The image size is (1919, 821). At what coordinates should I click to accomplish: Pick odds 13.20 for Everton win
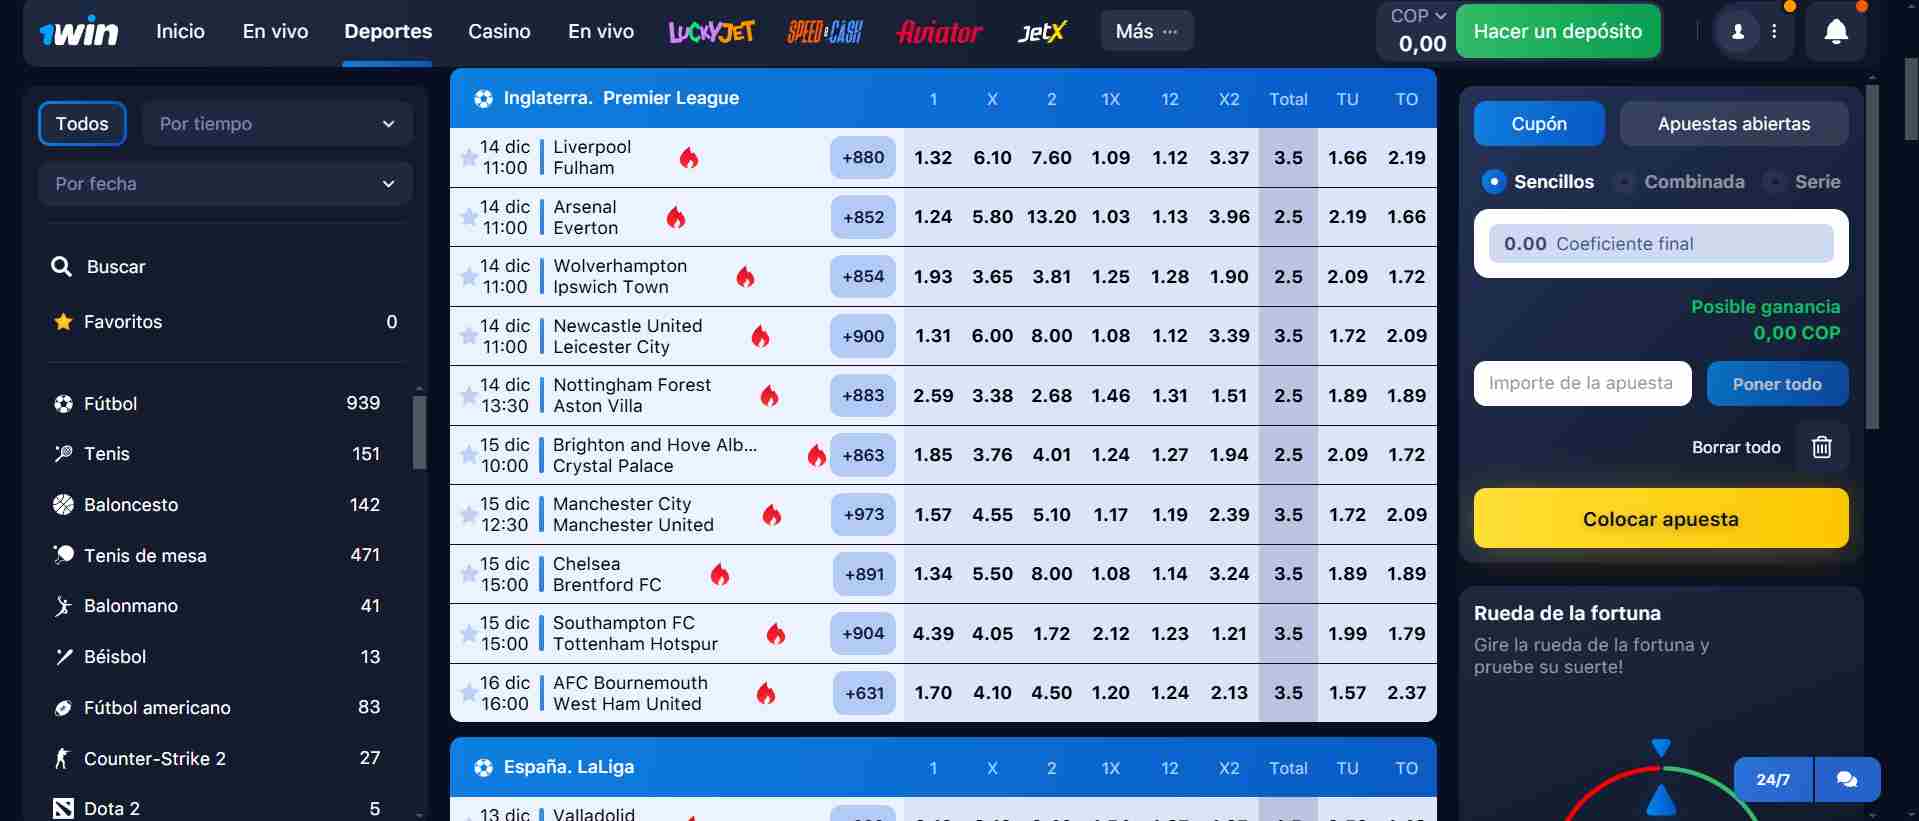pos(1051,217)
